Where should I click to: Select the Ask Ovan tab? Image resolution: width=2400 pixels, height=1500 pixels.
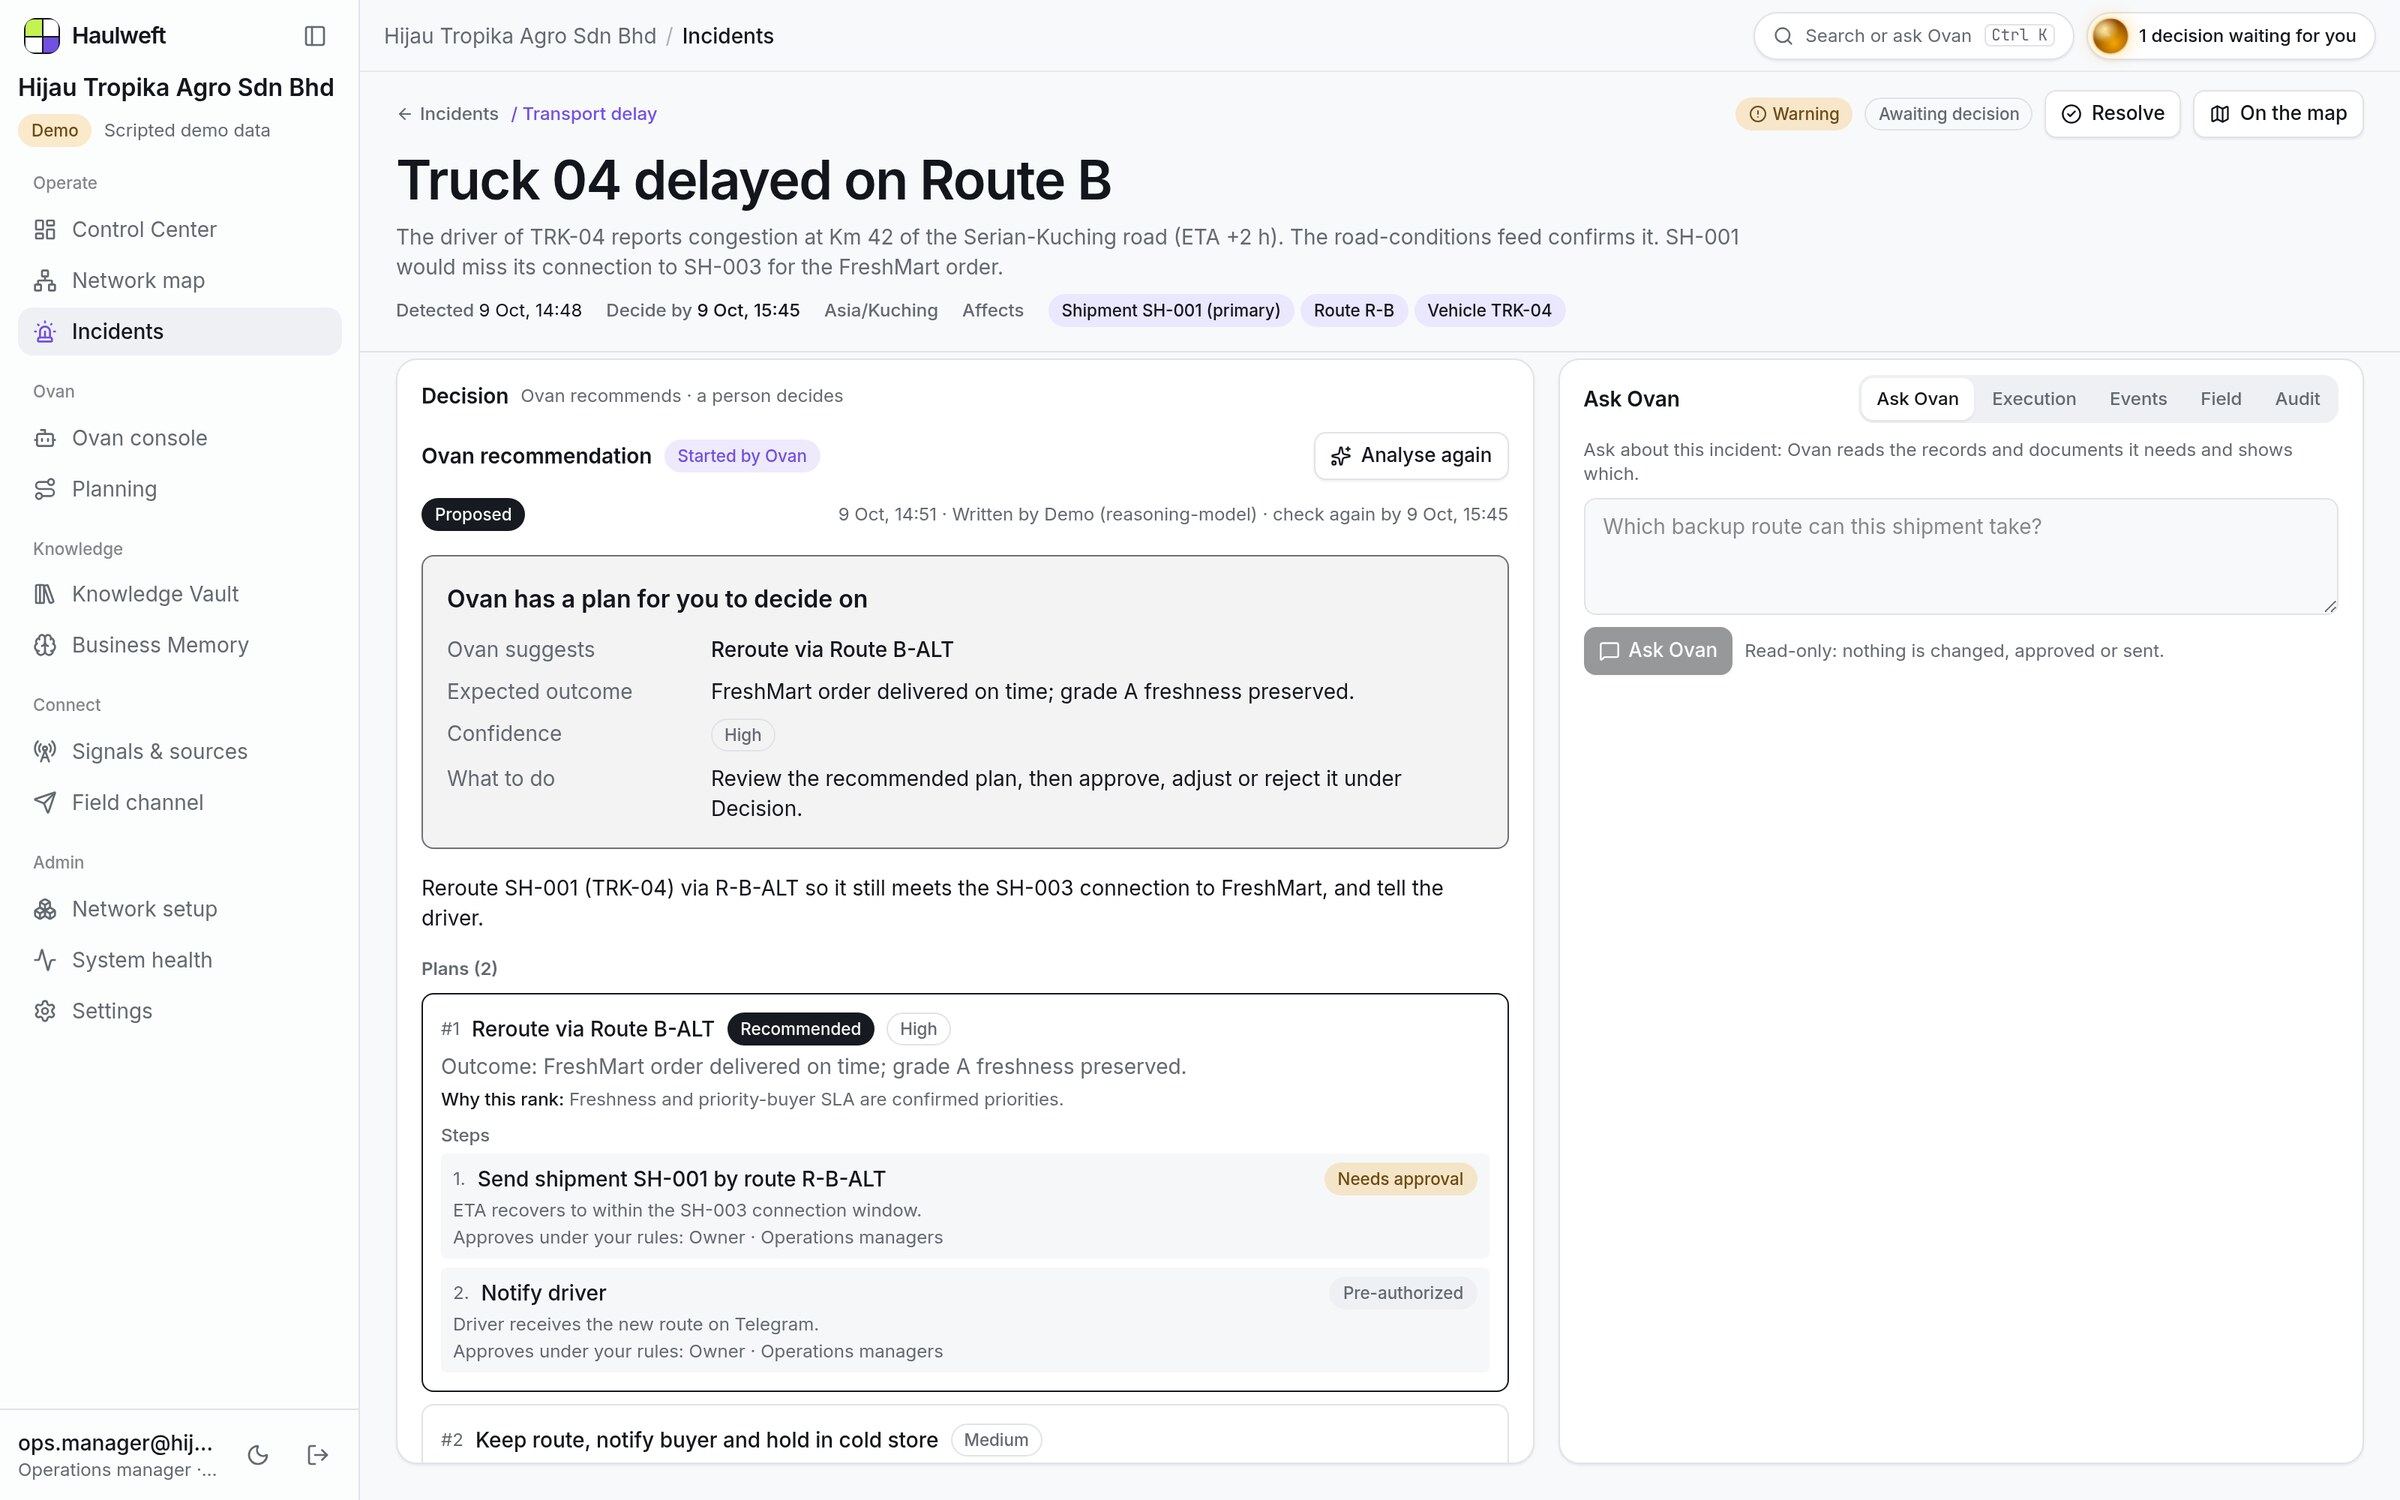pyautogui.click(x=1917, y=399)
